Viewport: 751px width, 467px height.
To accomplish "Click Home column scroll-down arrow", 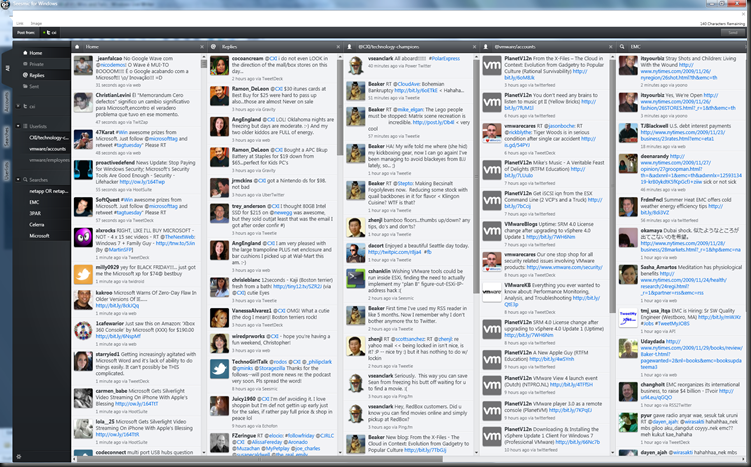I will [x=204, y=452].
